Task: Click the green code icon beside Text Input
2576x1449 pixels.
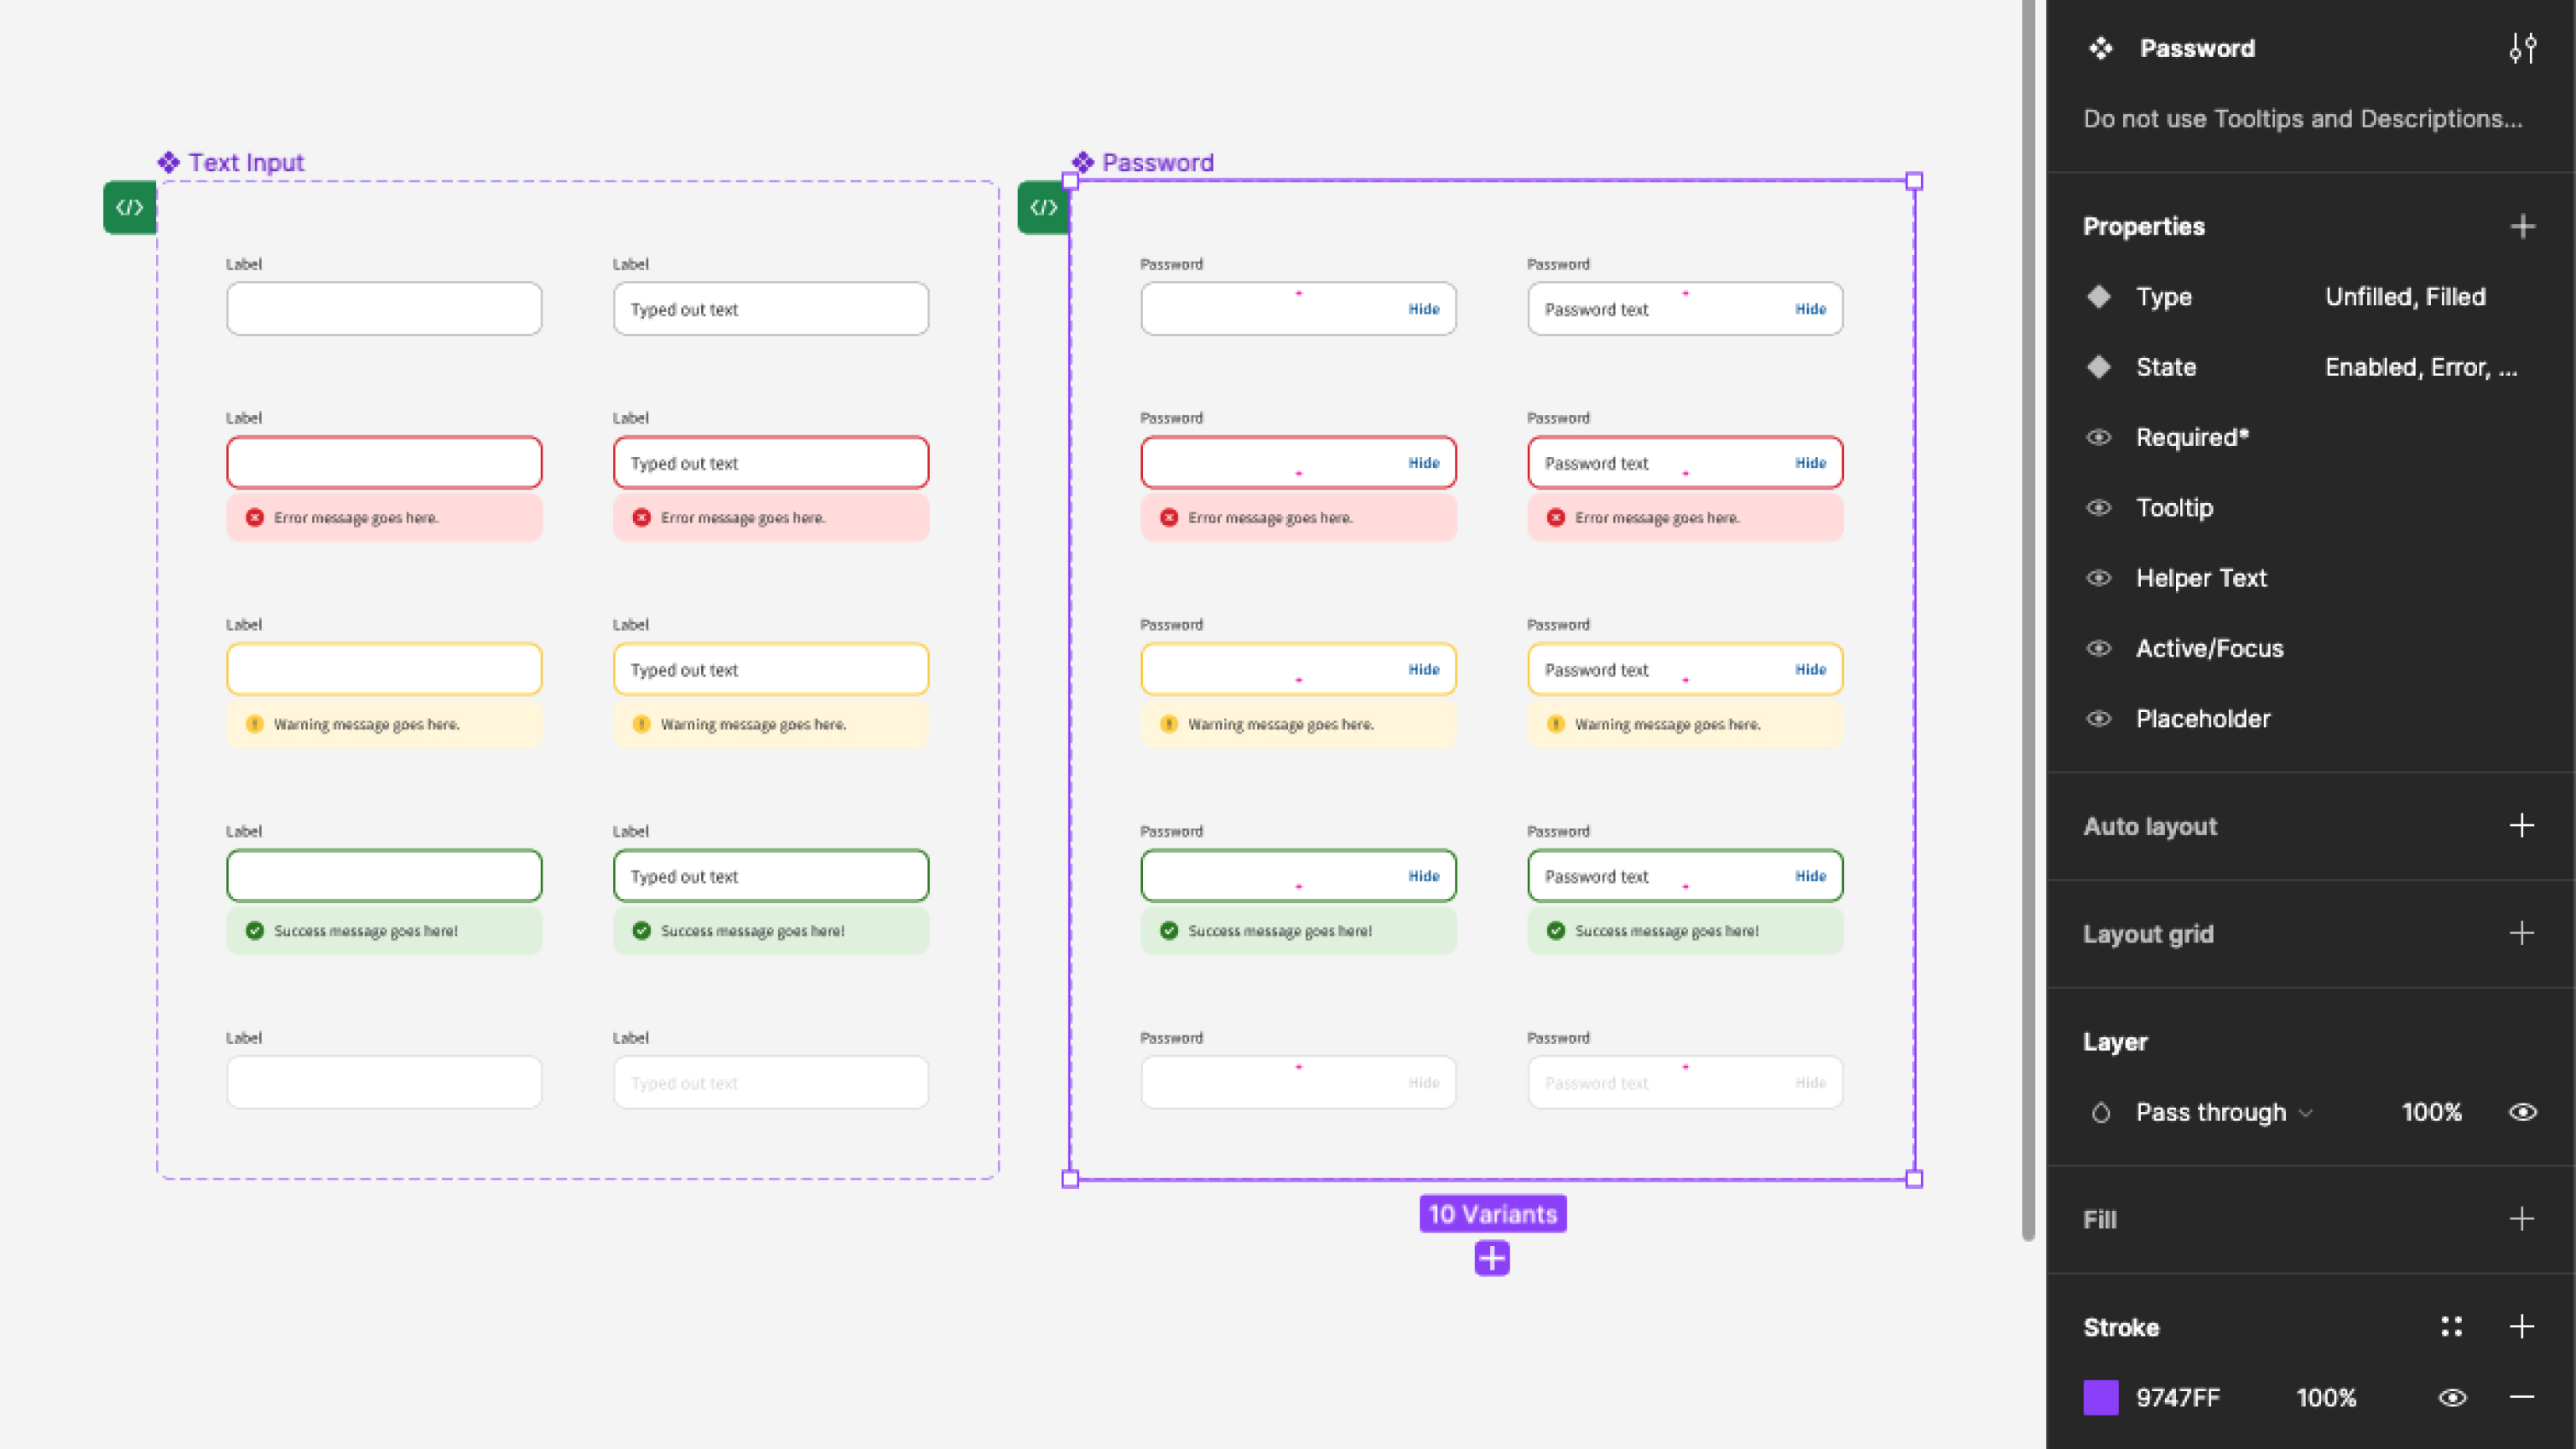Action: click(130, 207)
